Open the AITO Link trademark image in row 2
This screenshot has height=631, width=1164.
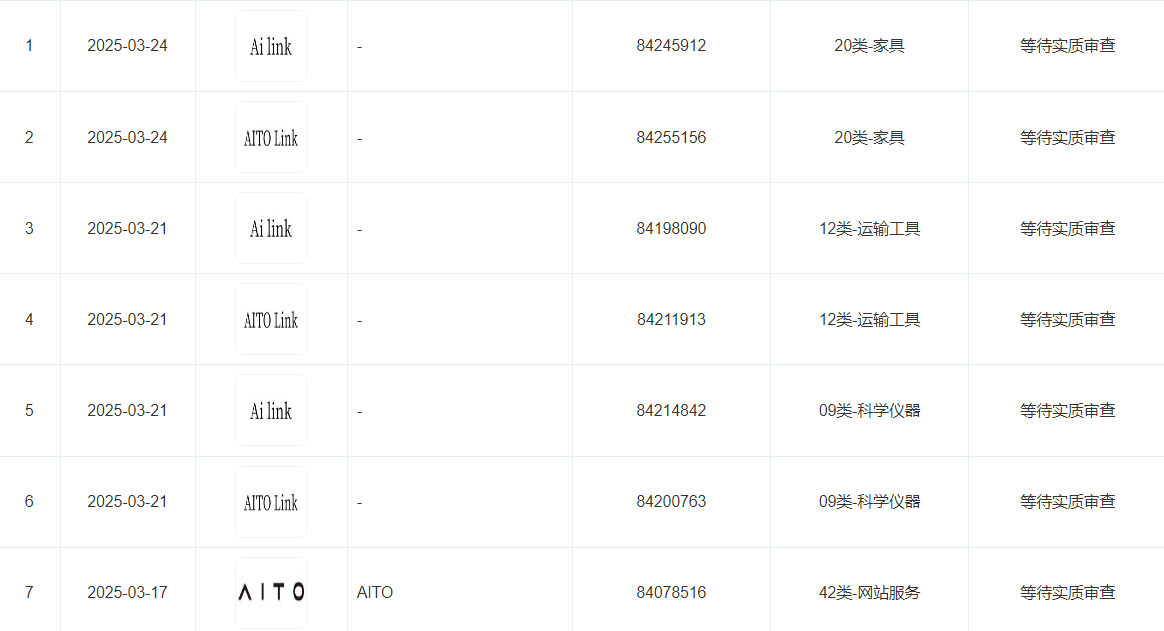click(x=271, y=137)
